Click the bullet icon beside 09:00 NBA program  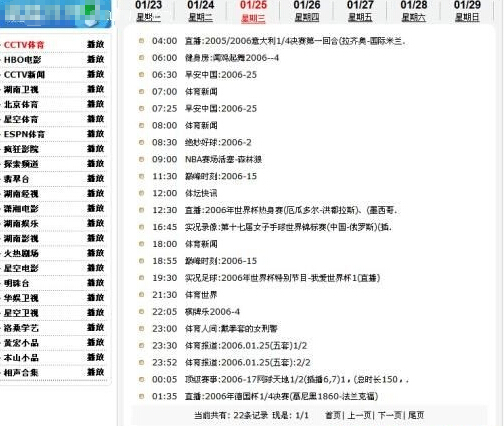click(x=141, y=159)
